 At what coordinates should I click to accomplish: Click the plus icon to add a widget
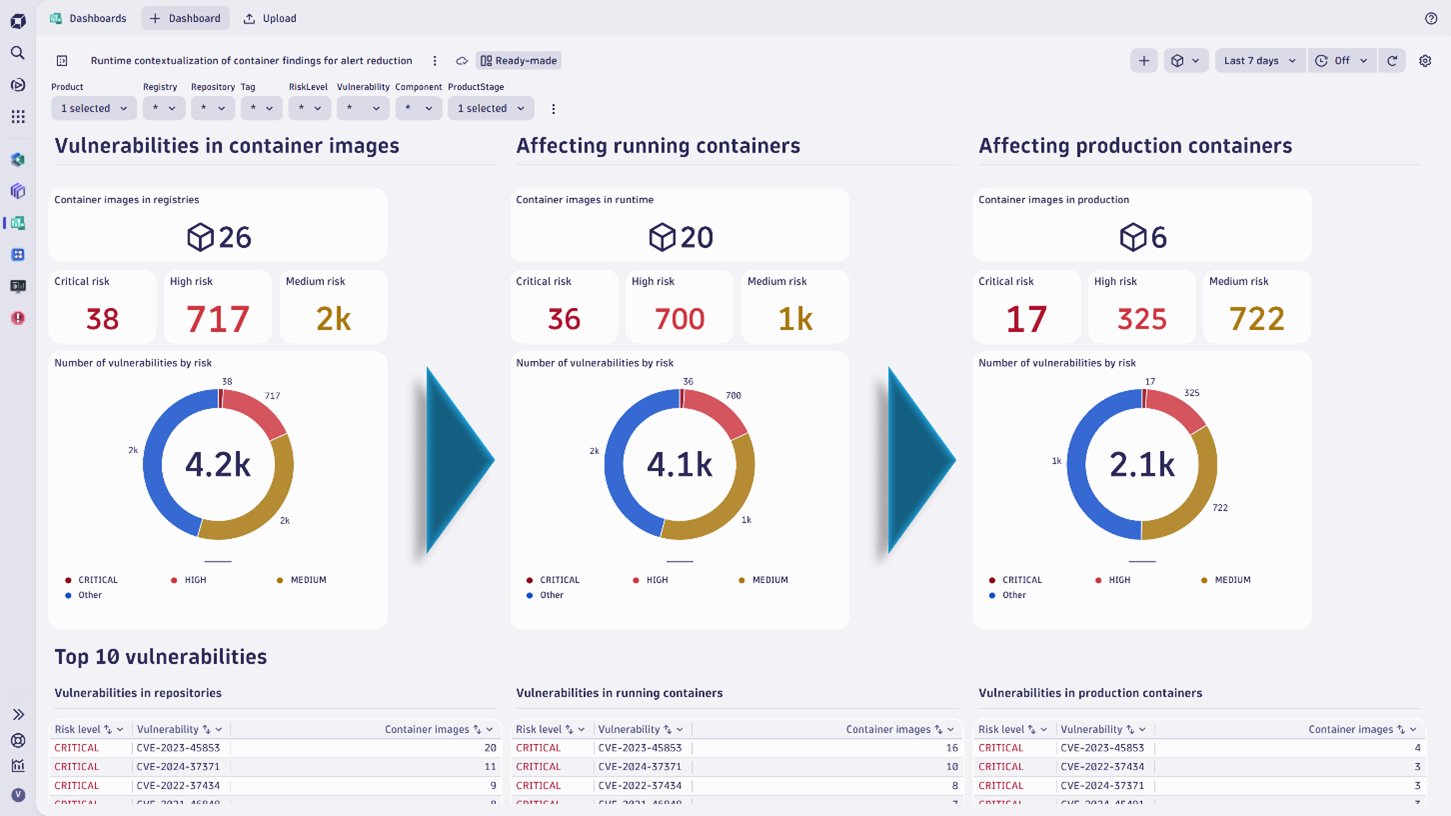(1143, 60)
